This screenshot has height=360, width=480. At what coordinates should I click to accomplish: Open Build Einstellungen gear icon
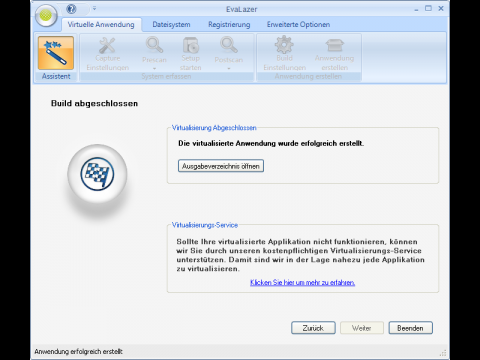284,44
